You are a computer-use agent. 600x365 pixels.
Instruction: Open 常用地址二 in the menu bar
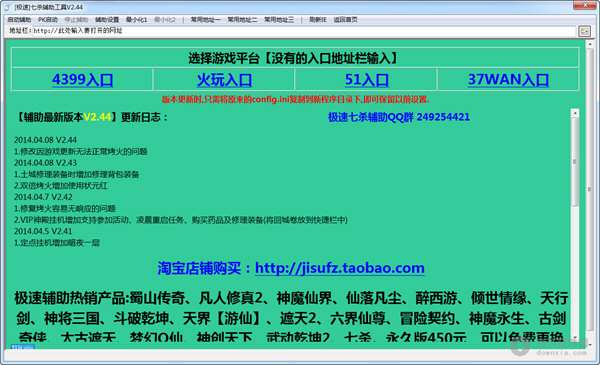click(242, 20)
